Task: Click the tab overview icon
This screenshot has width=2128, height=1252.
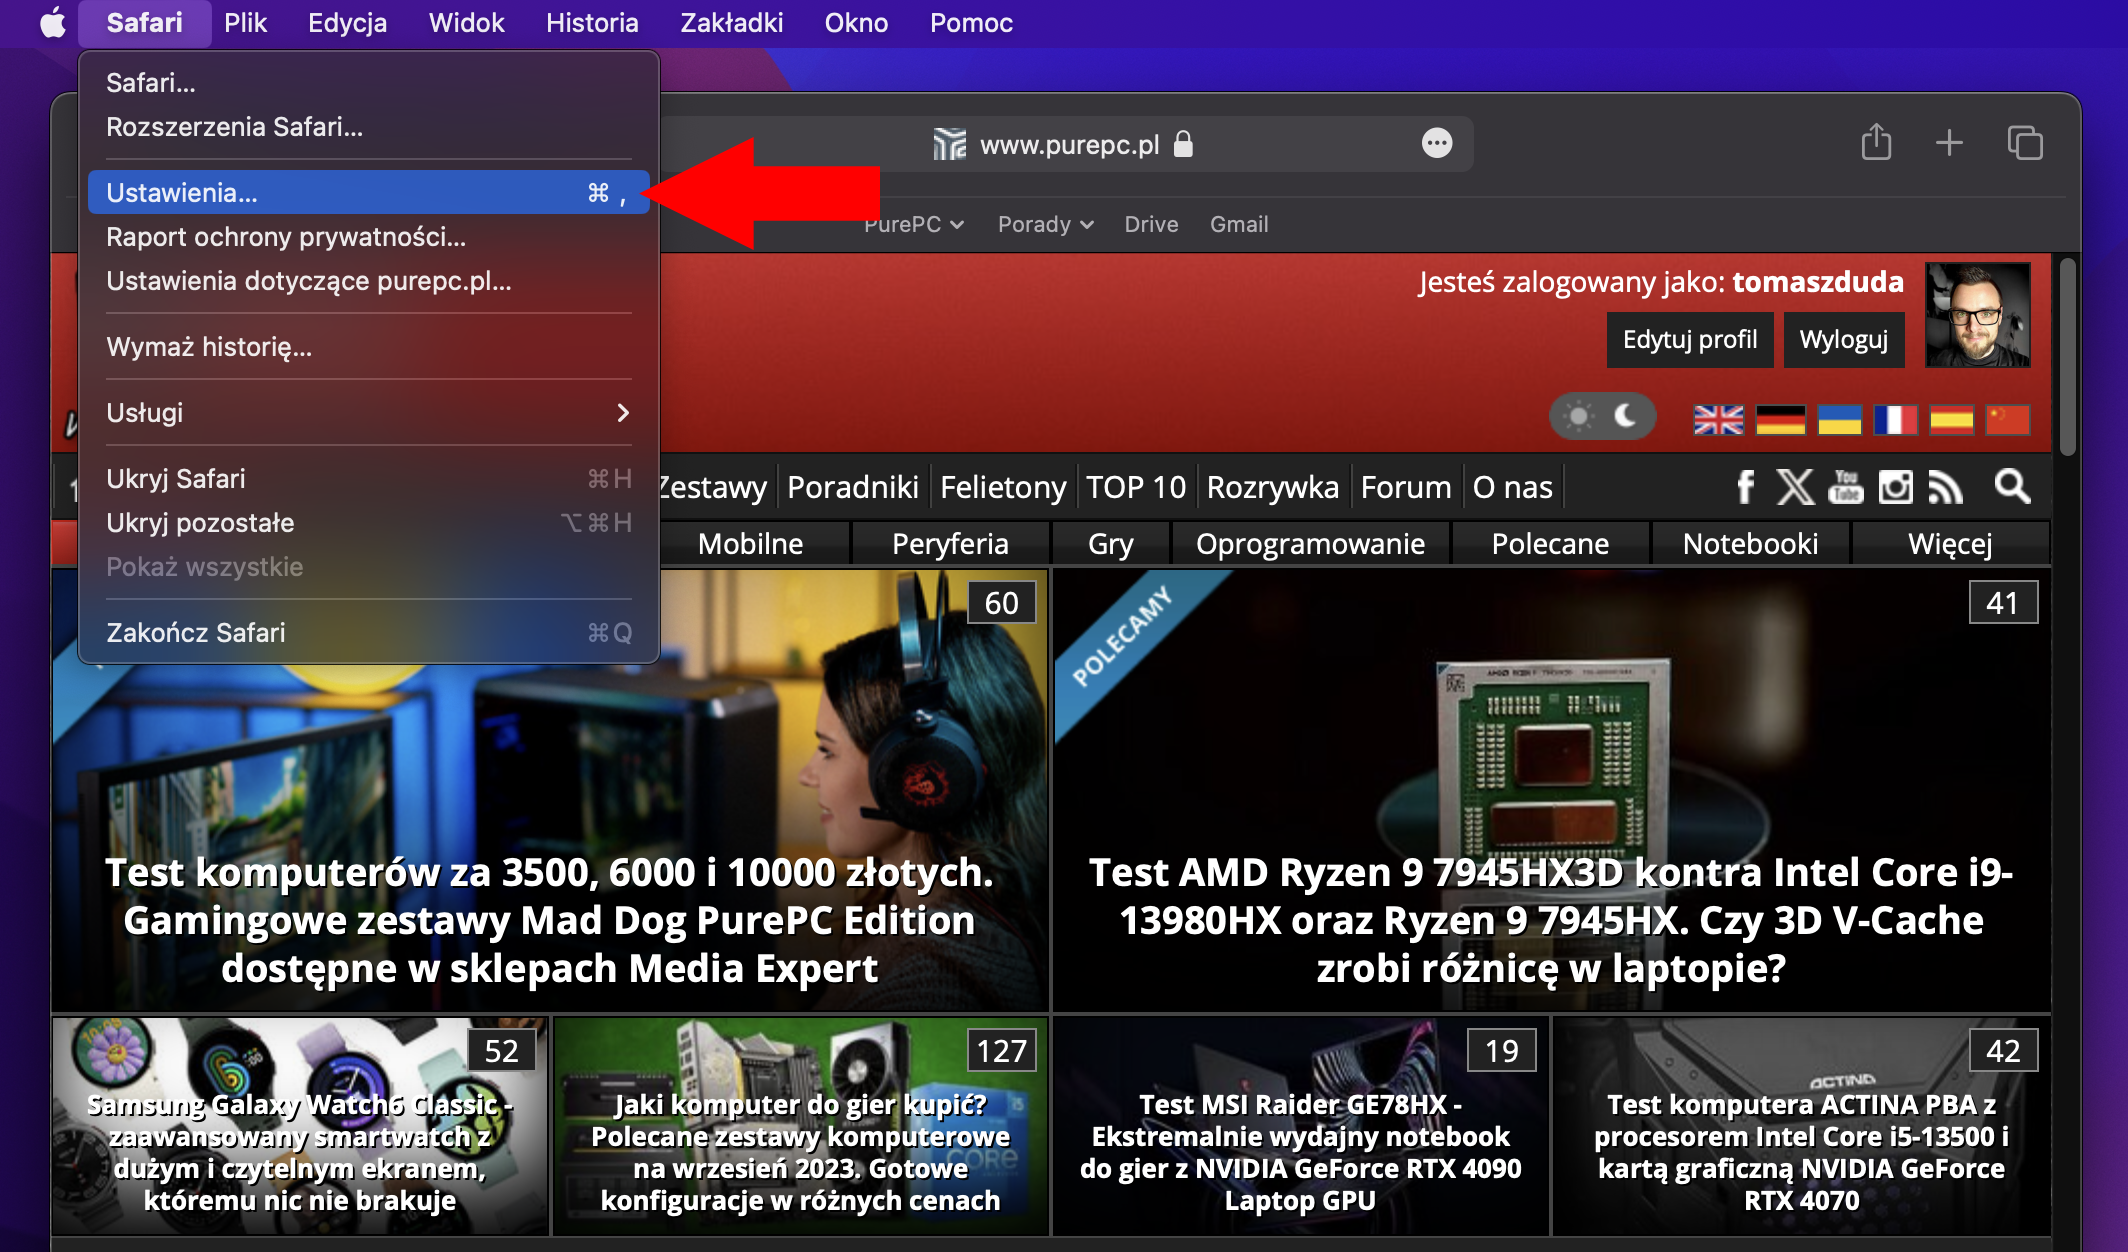Action: [2026, 143]
